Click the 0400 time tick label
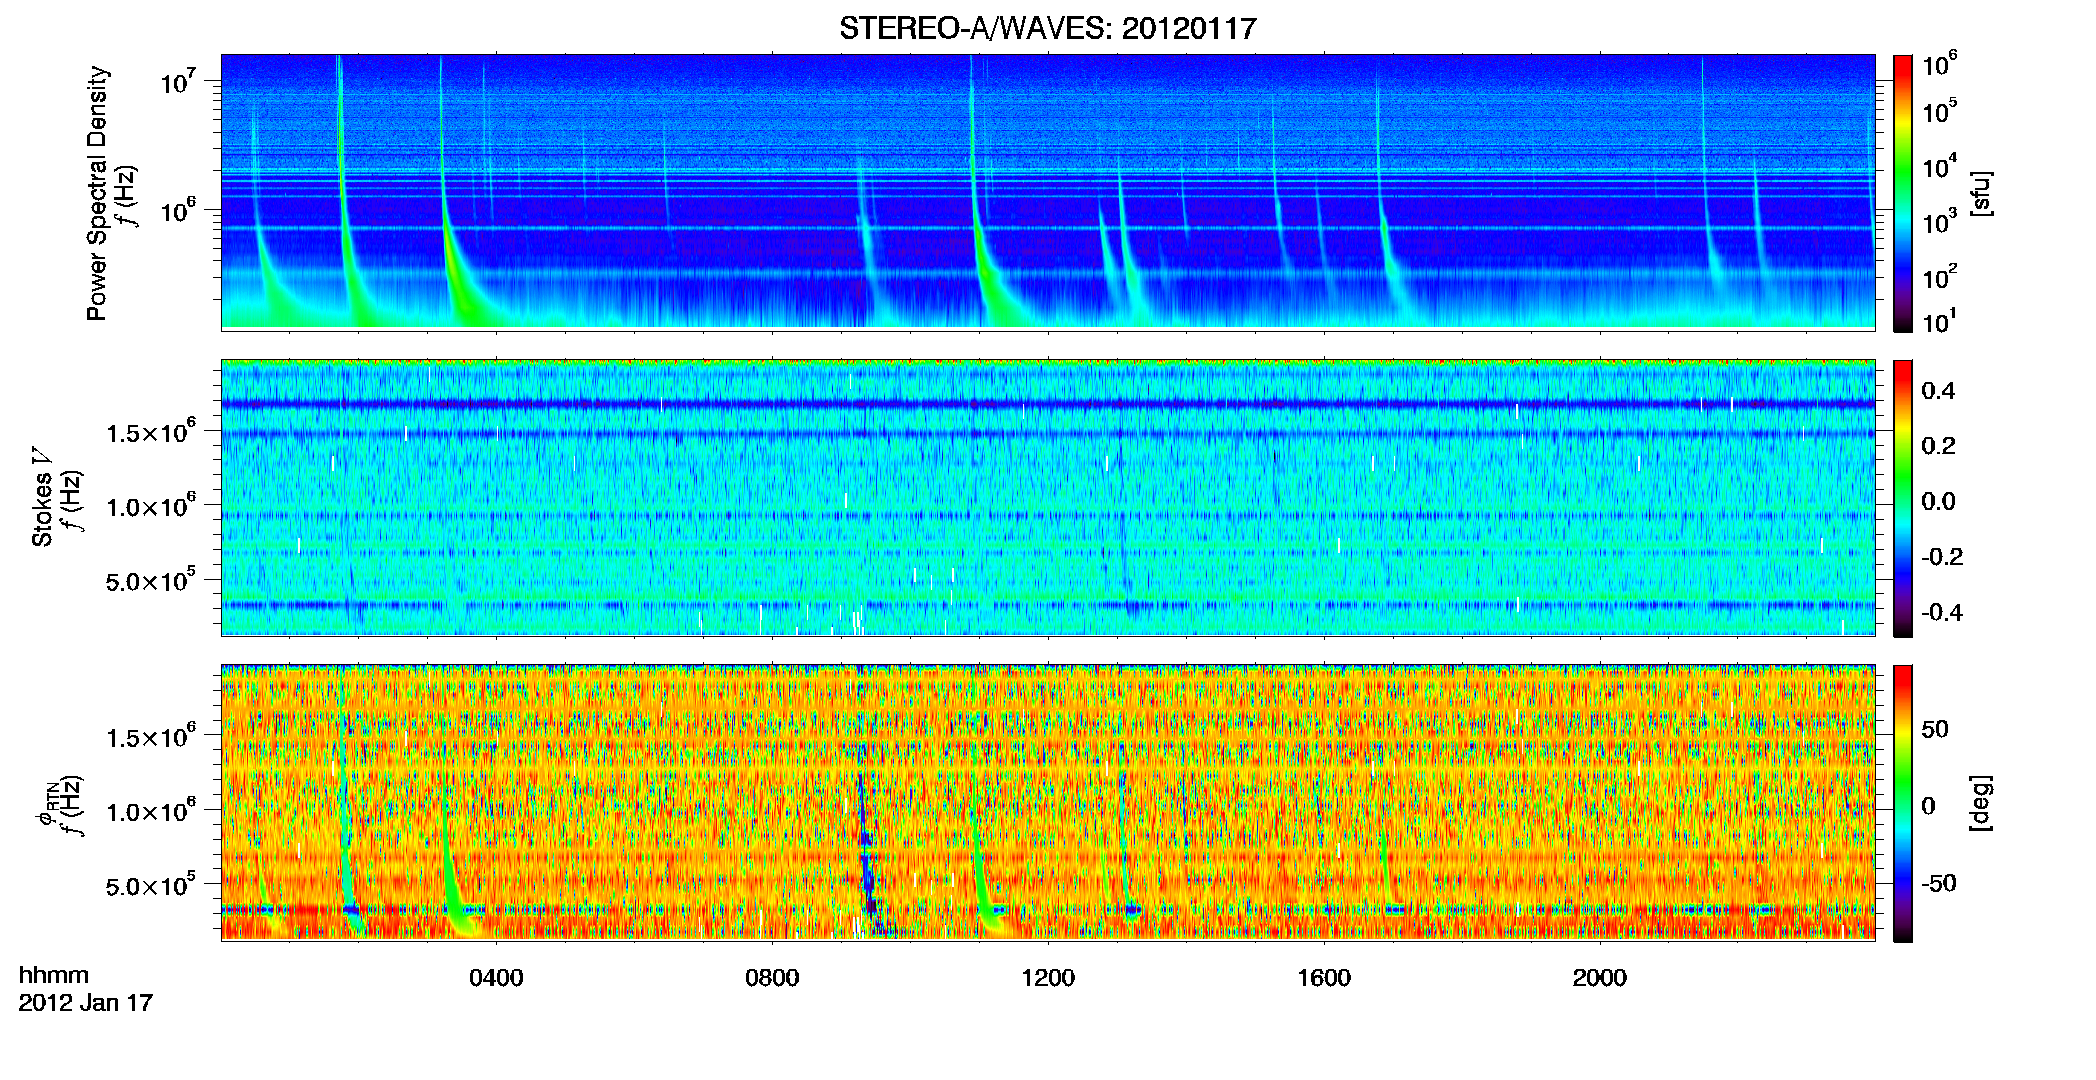The height and width of the screenshot is (1080, 2096). [x=496, y=978]
